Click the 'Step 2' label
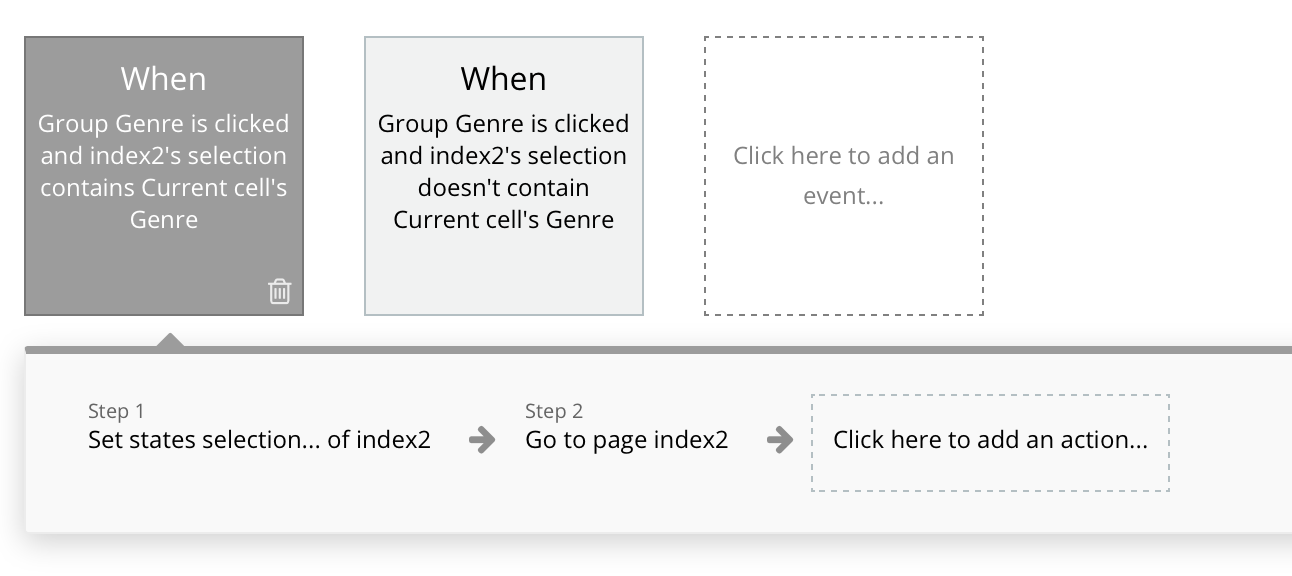Viewport: 1292px width, 576px height. (553, 411)
